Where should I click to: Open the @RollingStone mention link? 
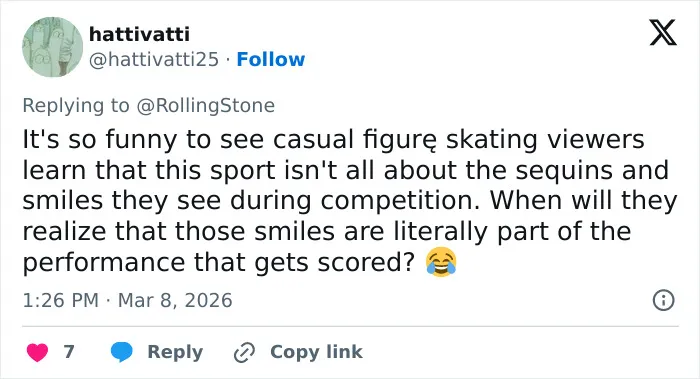(206, 106)
